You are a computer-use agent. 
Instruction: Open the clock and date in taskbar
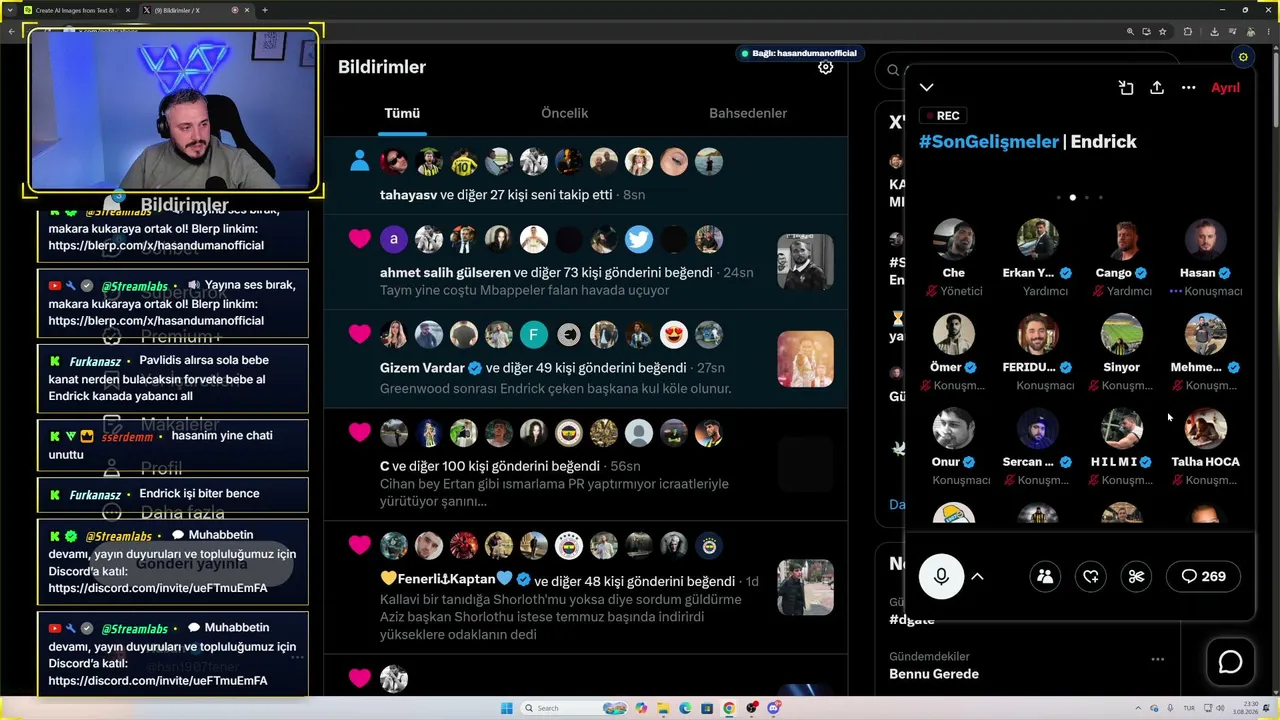click(1248, 708)
